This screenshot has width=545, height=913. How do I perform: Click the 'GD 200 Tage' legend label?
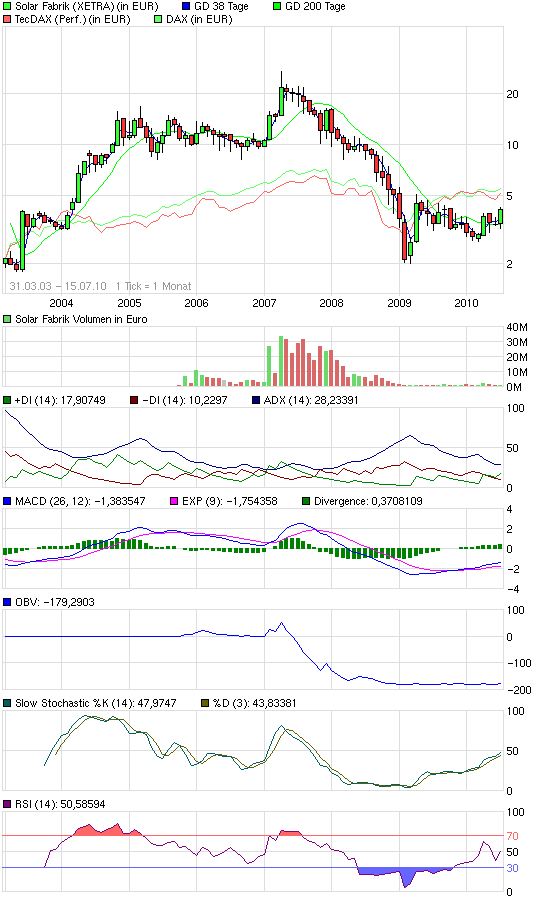point(315,6)
